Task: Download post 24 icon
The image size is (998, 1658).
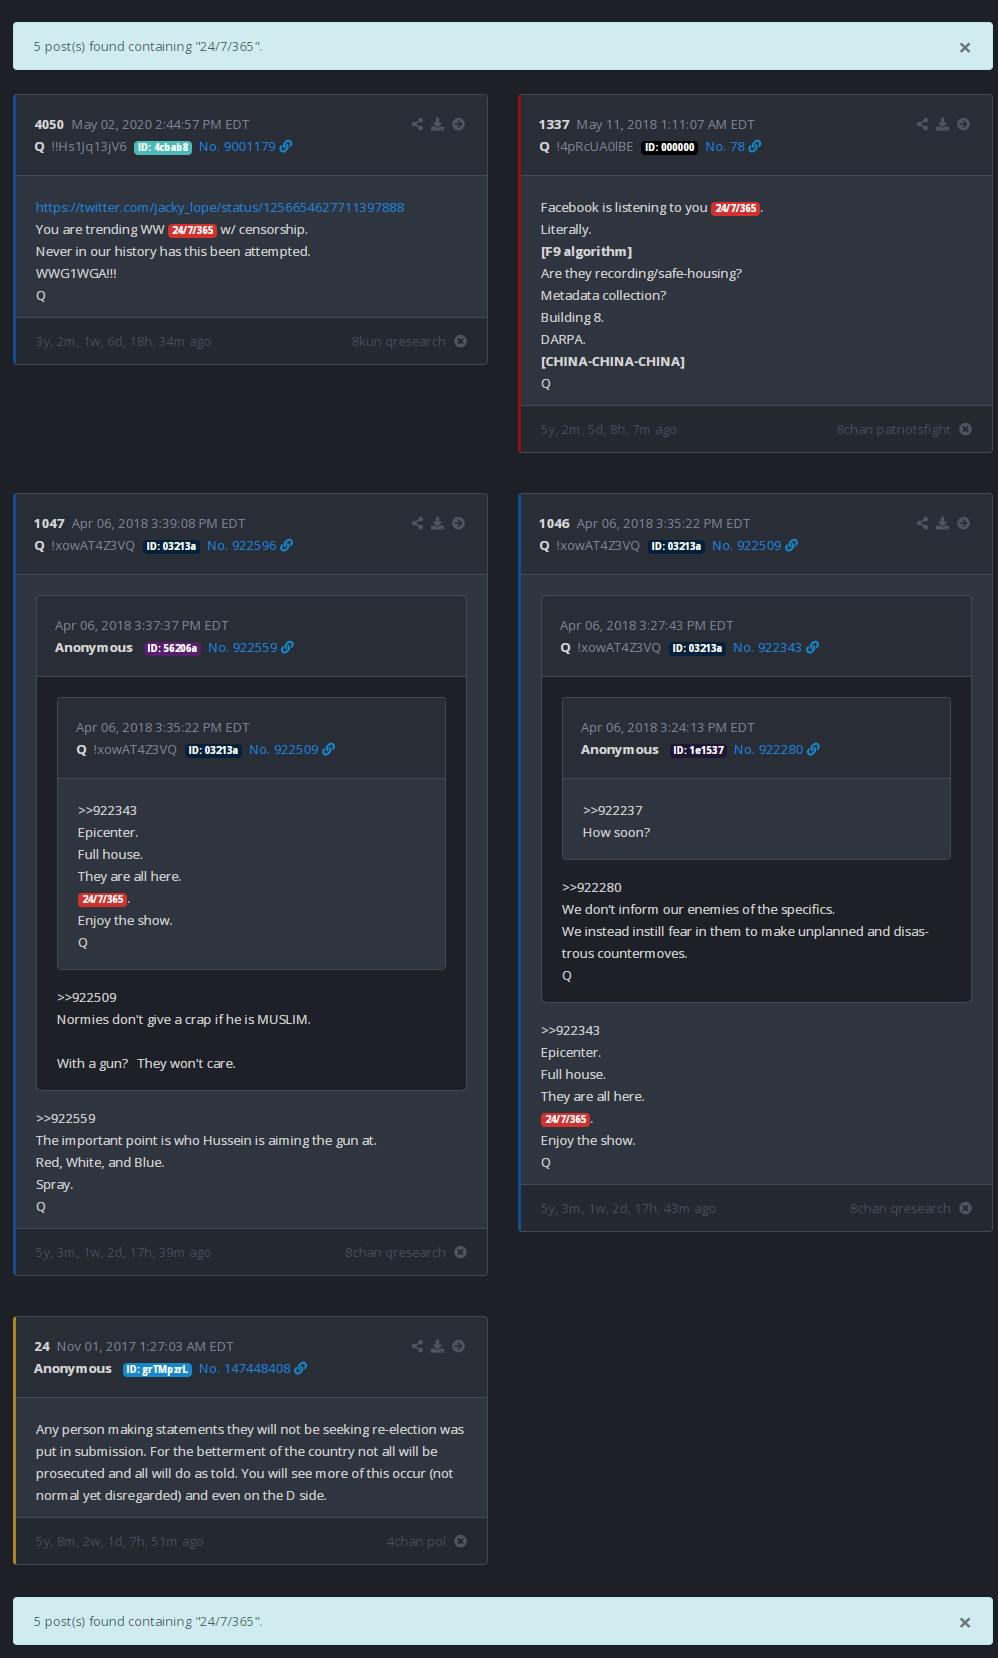Action: click(437, 1346)
